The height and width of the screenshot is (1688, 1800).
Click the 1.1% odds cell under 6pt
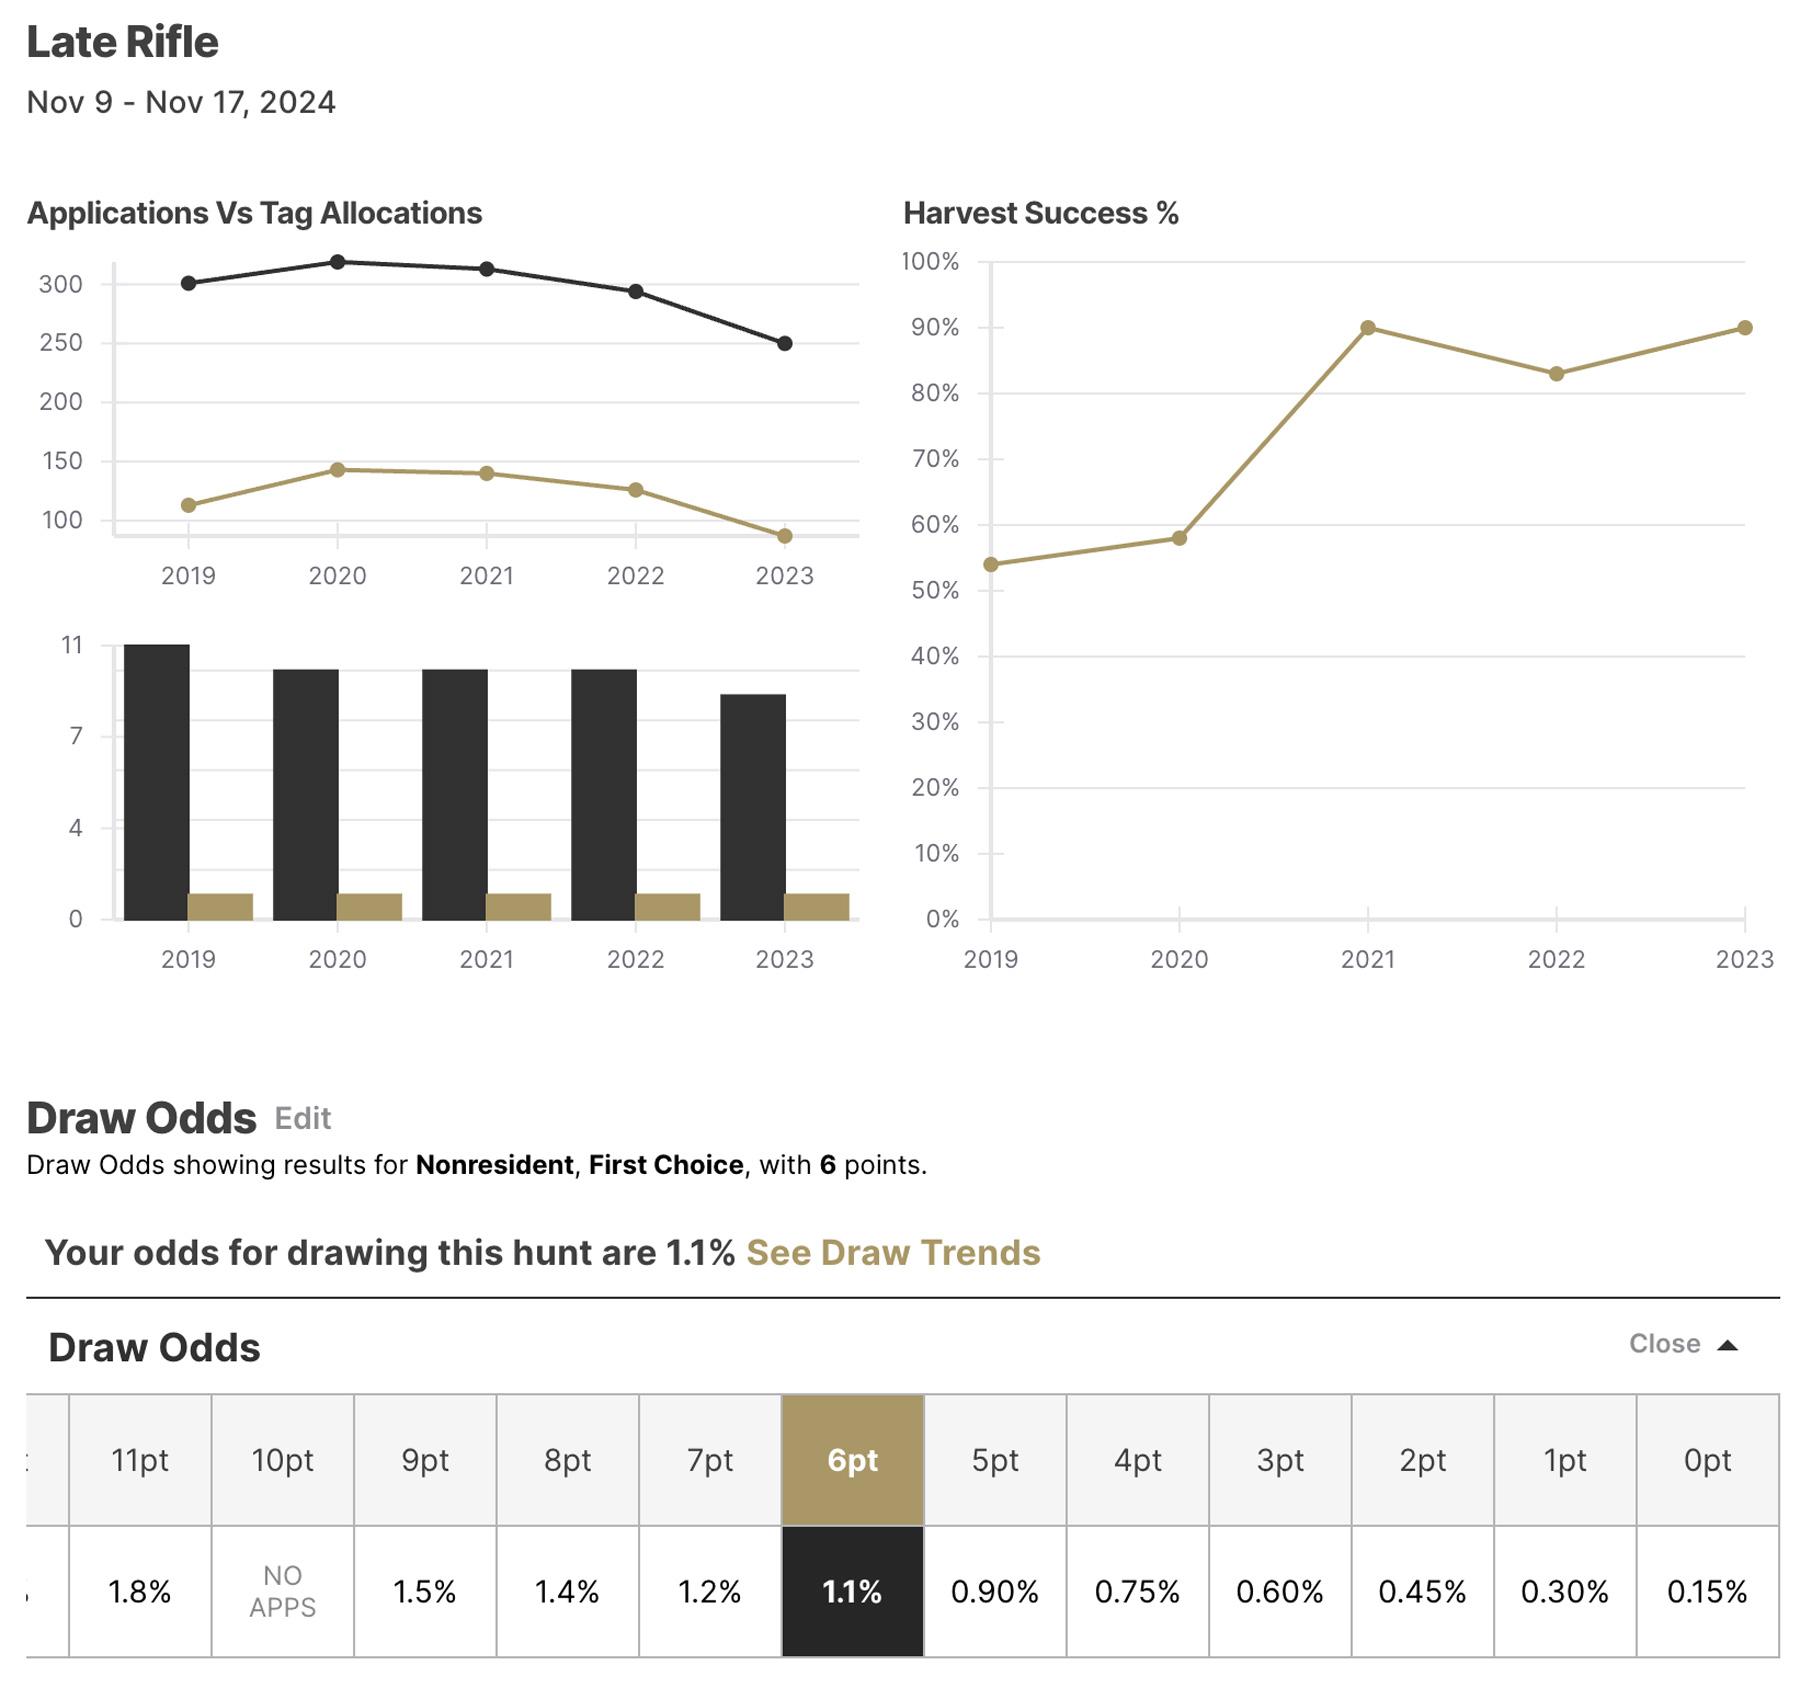click(853, 1589)
